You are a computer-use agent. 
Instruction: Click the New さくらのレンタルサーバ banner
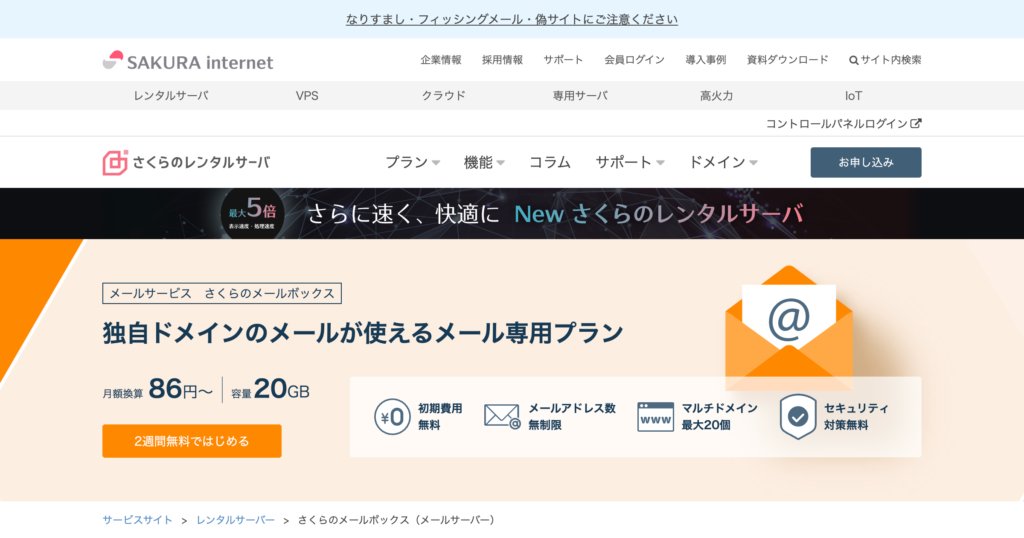tap(512, 214)
